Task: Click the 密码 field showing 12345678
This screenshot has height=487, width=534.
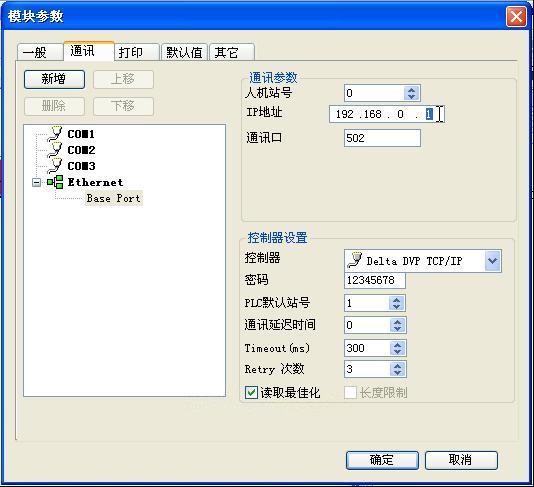Action: (x=375, y=280)
